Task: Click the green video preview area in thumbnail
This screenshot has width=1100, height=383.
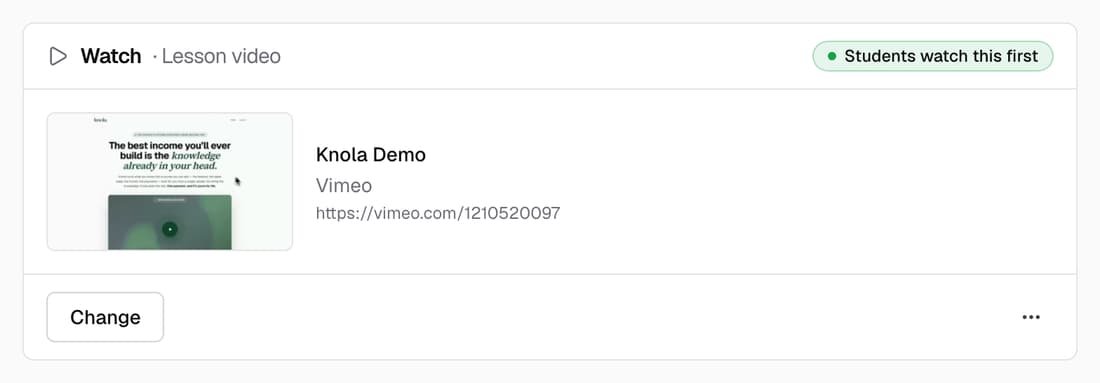Action: tap(170, 222)
